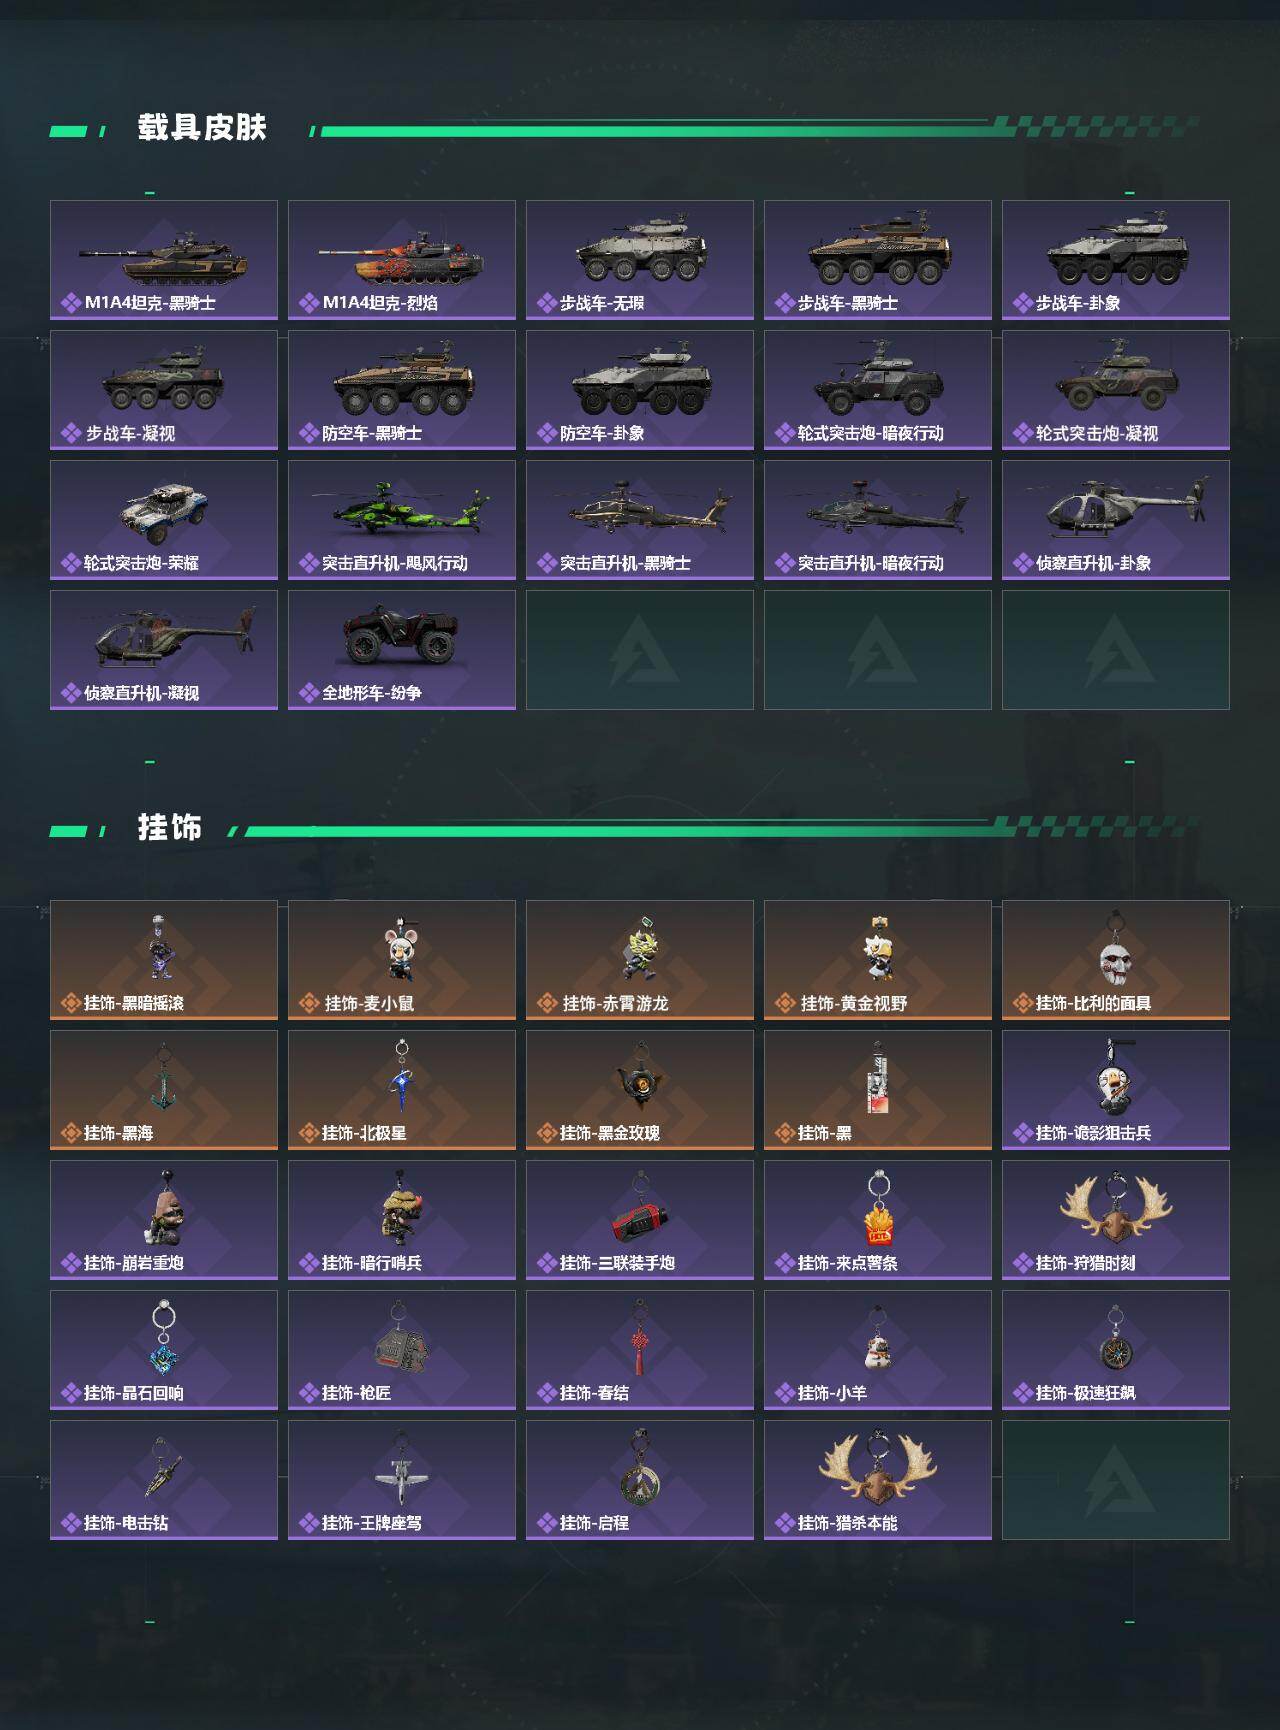Click the 挂饰 section header

(x=170, y=828)
